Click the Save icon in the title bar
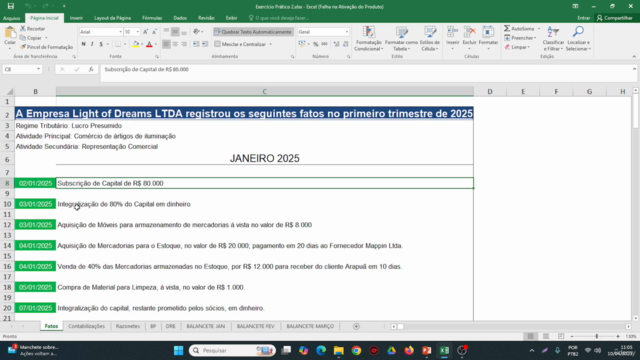 [11, 6]
